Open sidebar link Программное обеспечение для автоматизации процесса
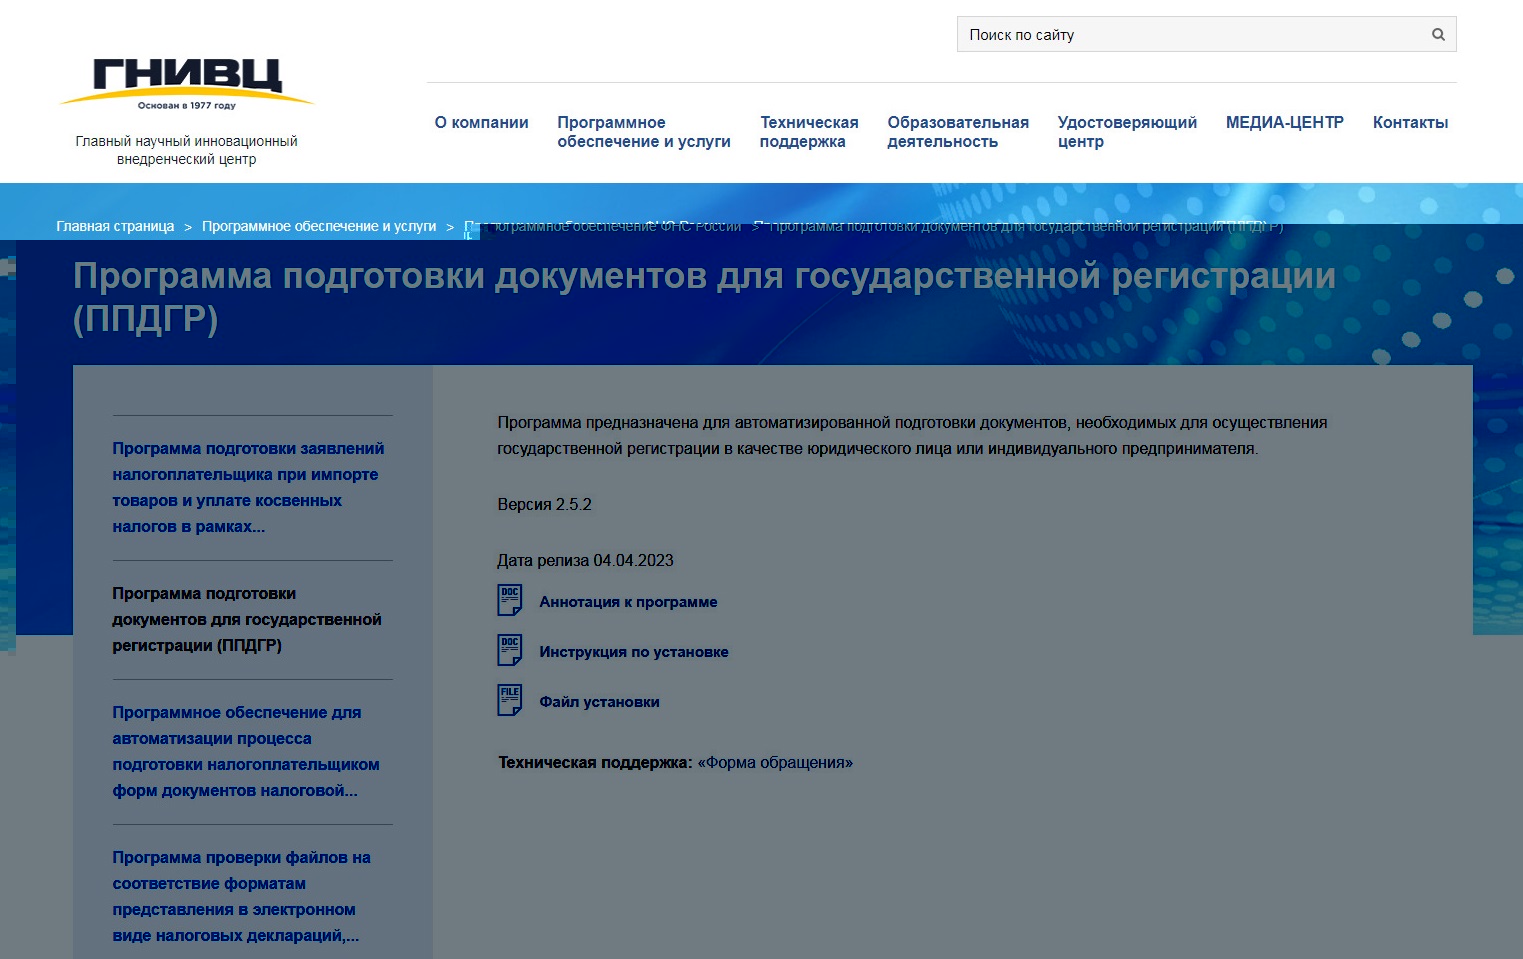Image resolution: width=1523 pixels, height=959 pixels. (x=246, y=751)
